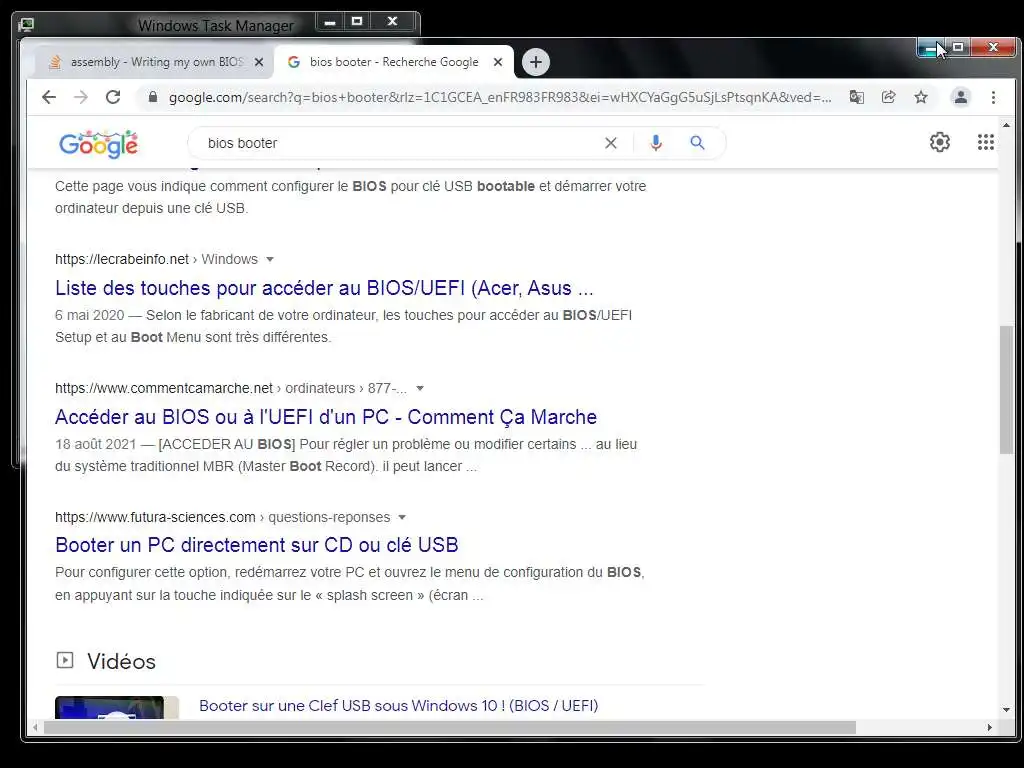Click the bios booter search field

(x=398, y=143)
